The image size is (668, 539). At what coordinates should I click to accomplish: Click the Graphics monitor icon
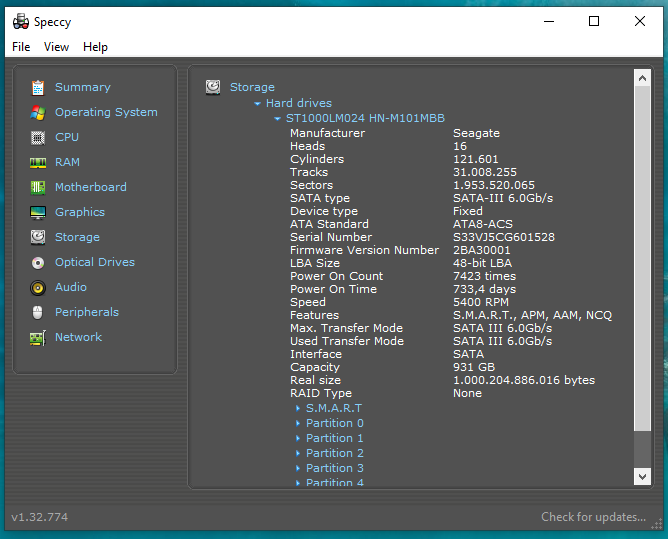38,213
